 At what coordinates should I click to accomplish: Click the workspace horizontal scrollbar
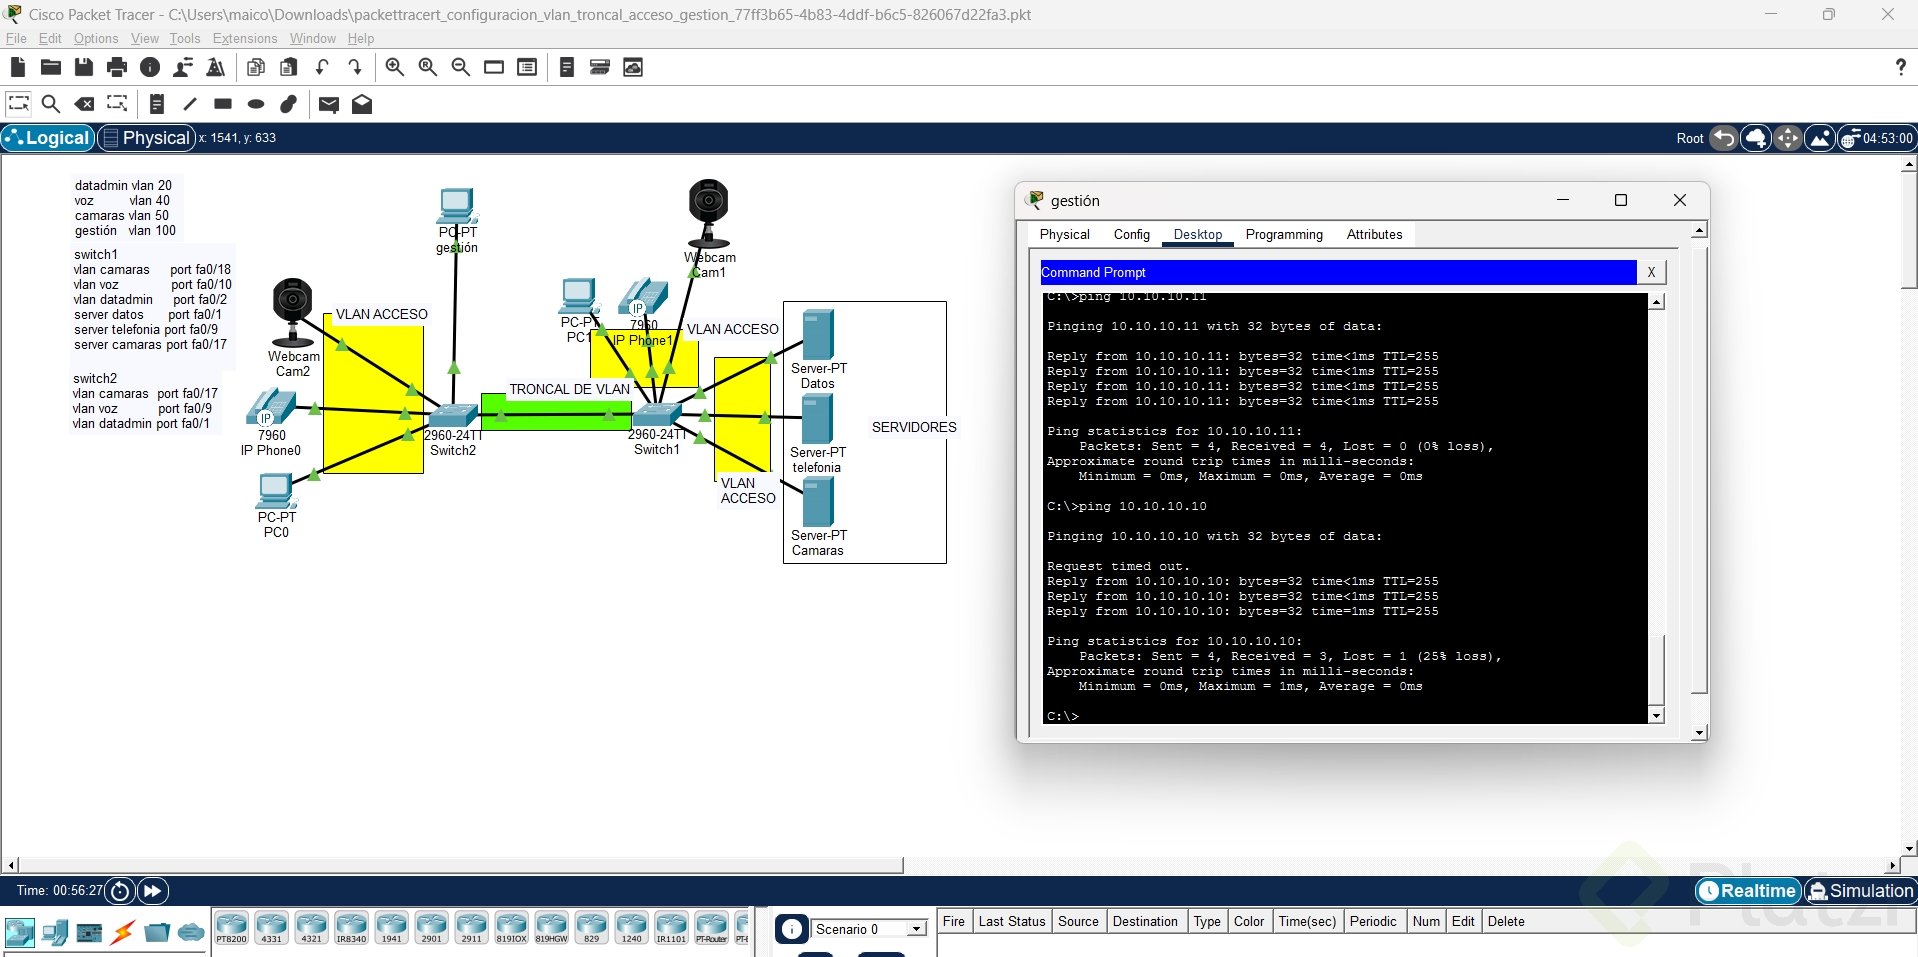(x=461, y=865)
